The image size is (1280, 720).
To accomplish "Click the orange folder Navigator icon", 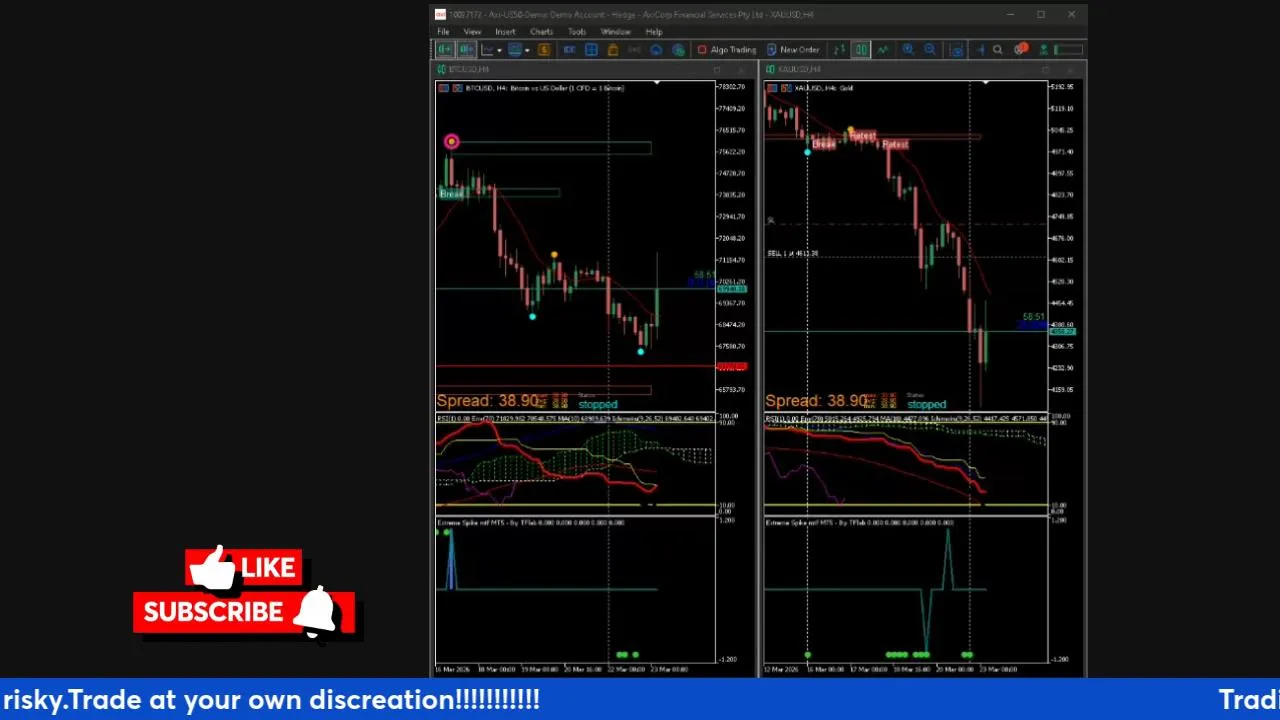I will [x=613, y=50].
